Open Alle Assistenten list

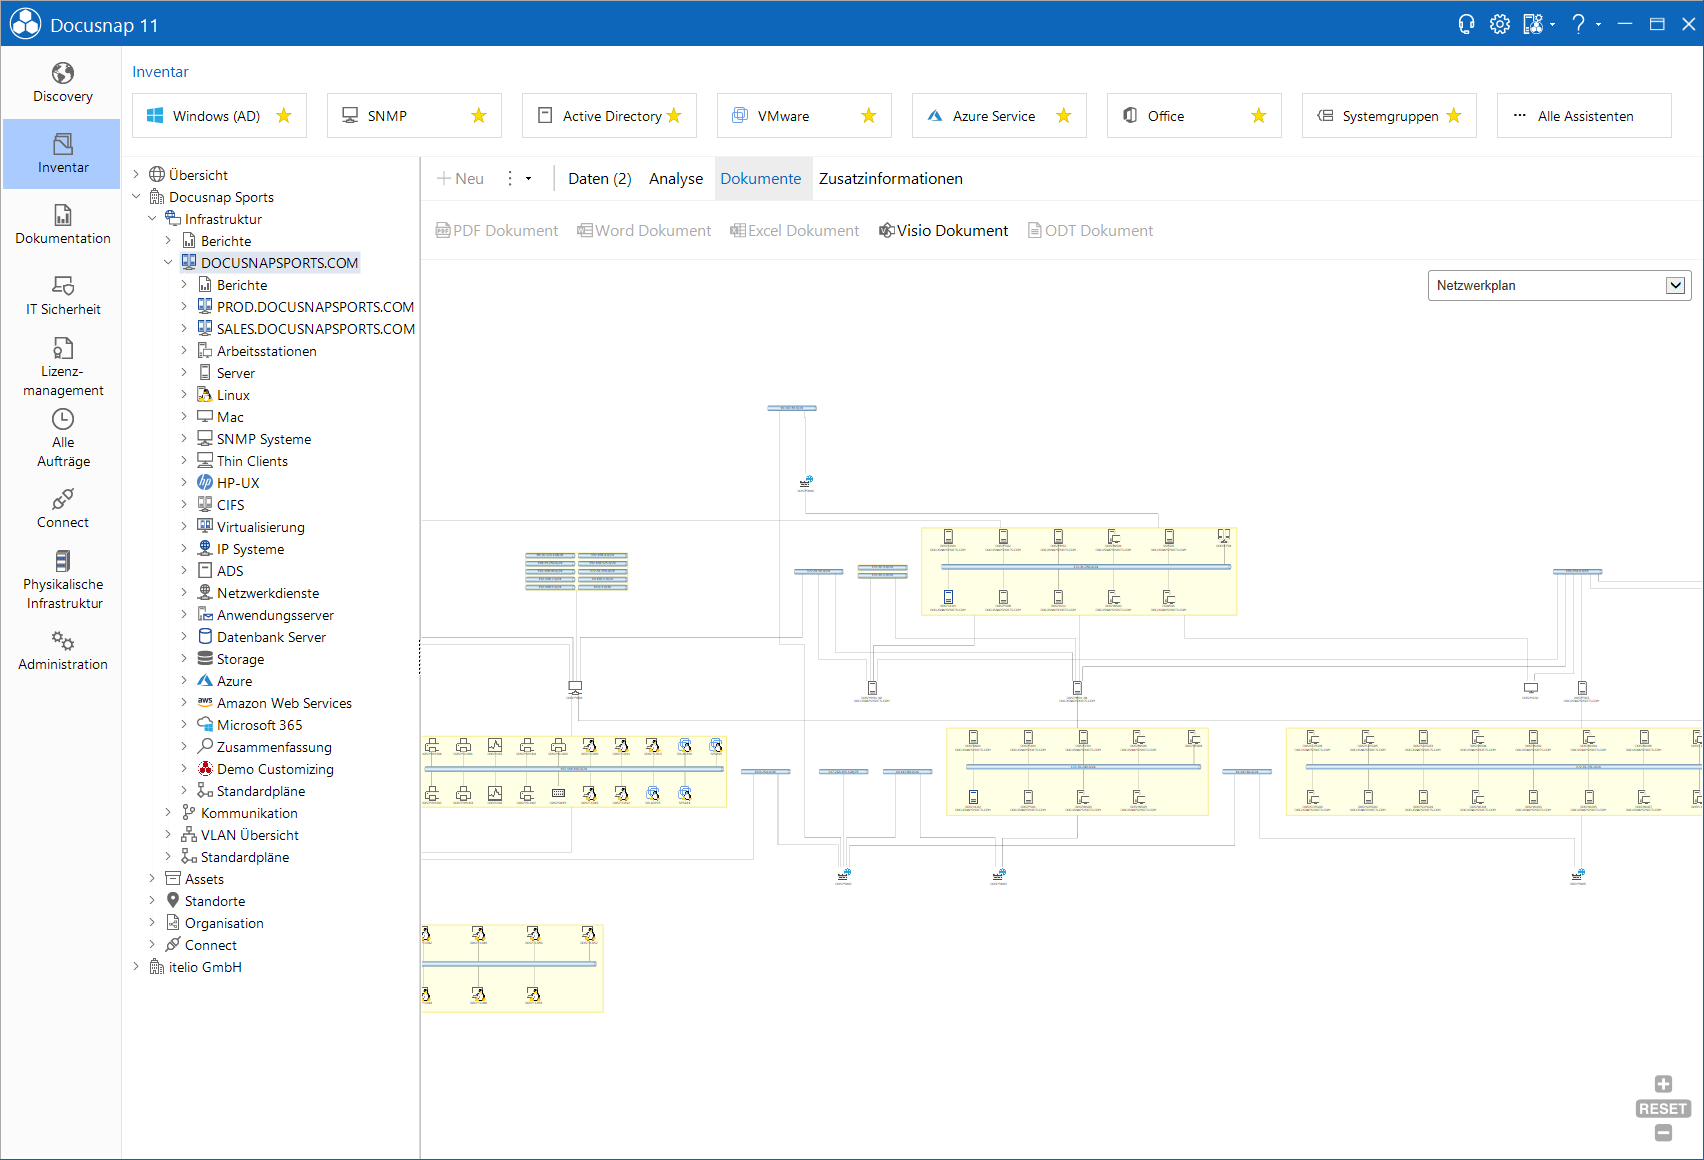coord(1584,116)
